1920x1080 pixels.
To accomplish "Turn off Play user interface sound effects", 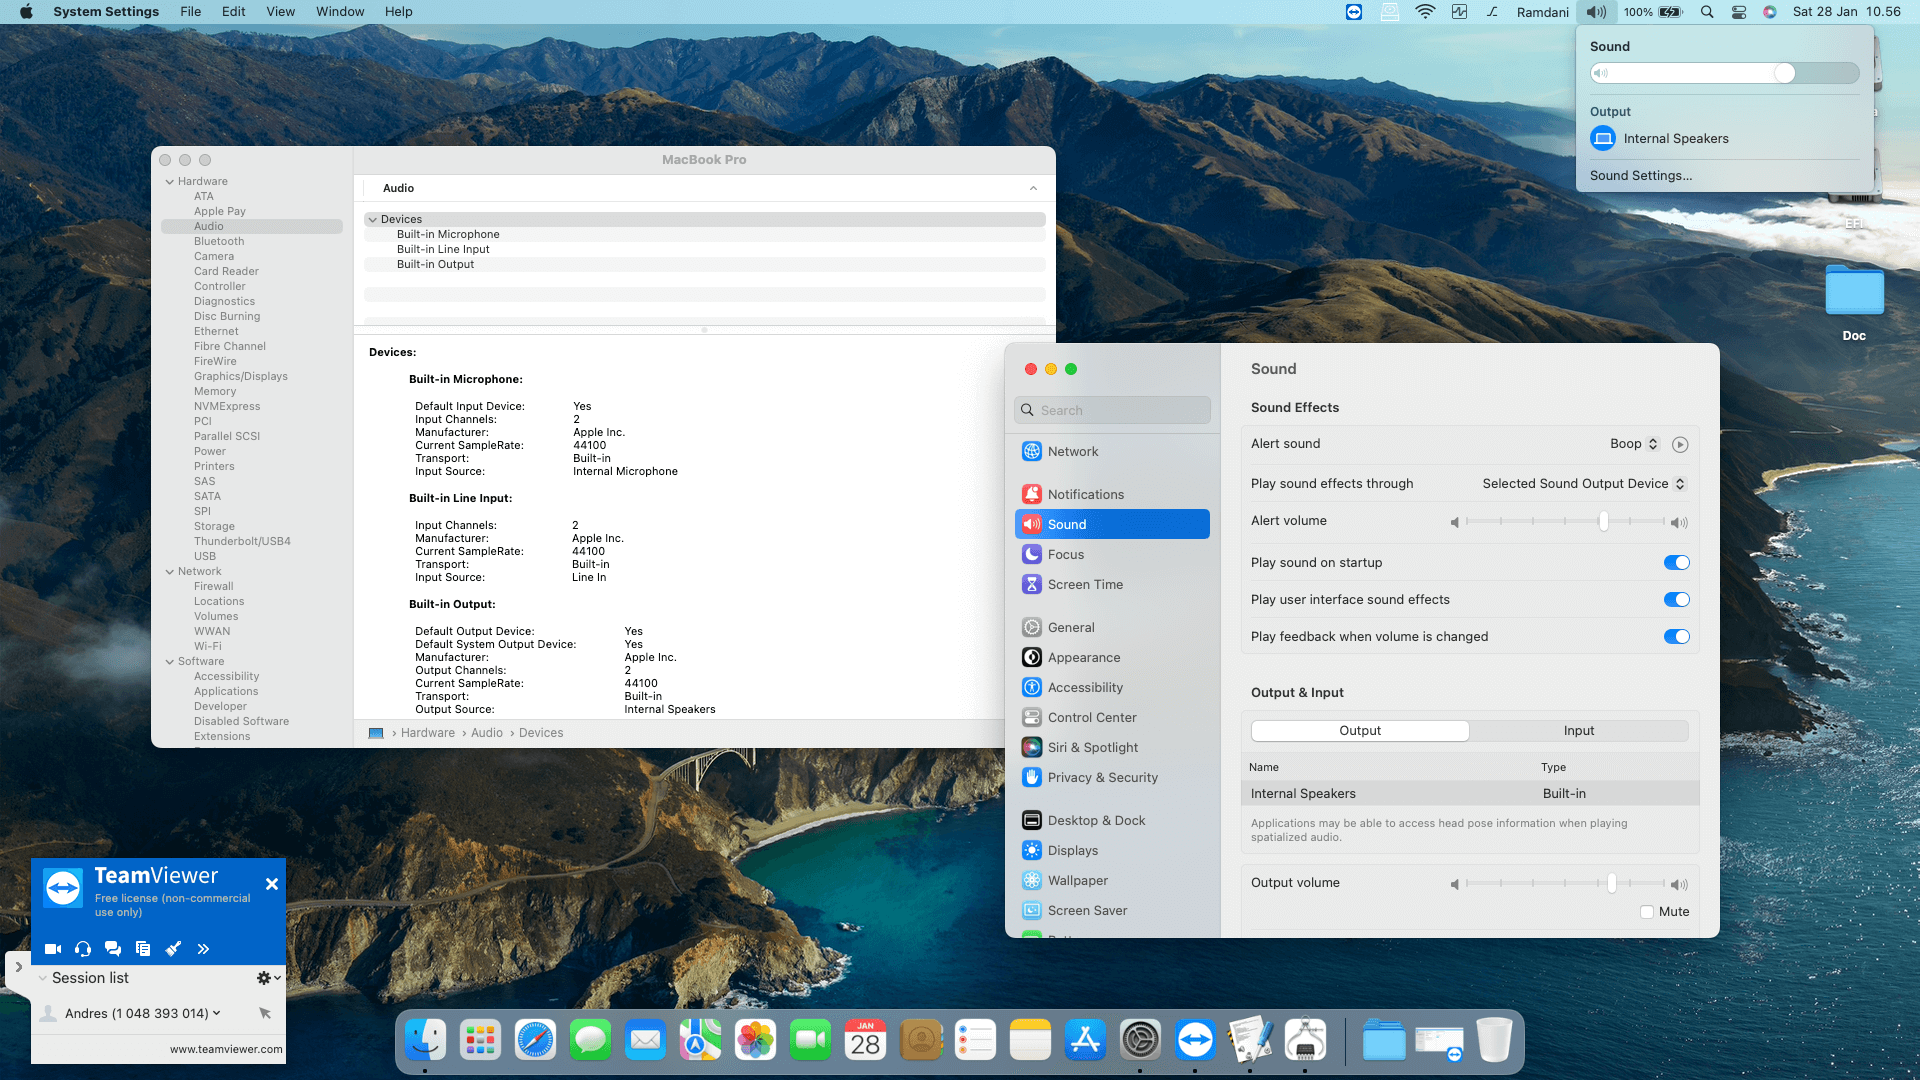I will pos(1676,600).
